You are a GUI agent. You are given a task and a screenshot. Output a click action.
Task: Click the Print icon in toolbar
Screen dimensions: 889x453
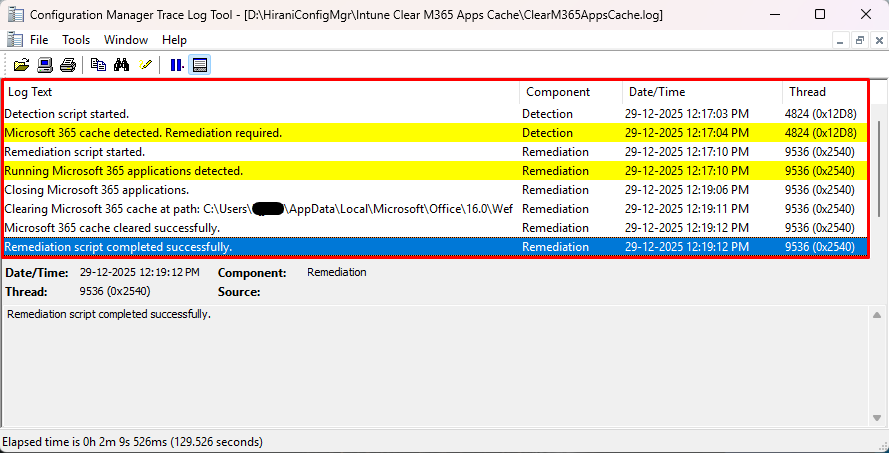(67, 65)
